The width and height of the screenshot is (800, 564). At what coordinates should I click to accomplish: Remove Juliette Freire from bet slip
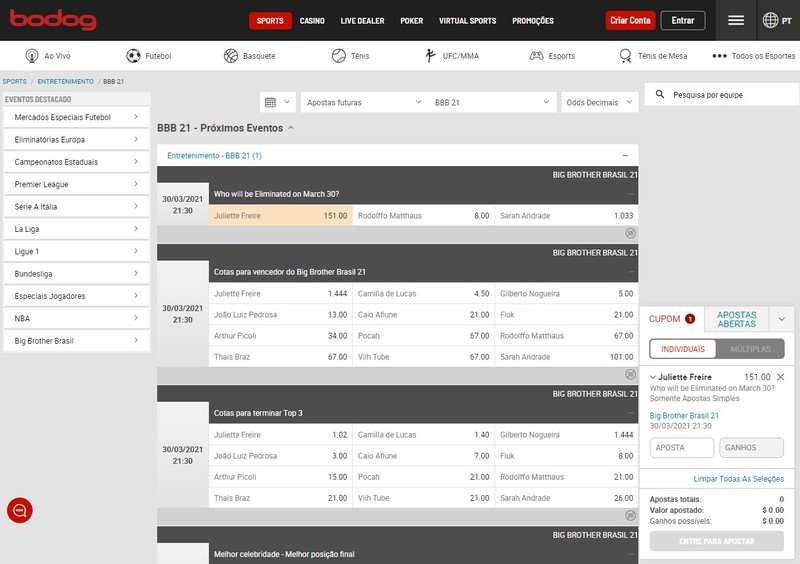781,377
